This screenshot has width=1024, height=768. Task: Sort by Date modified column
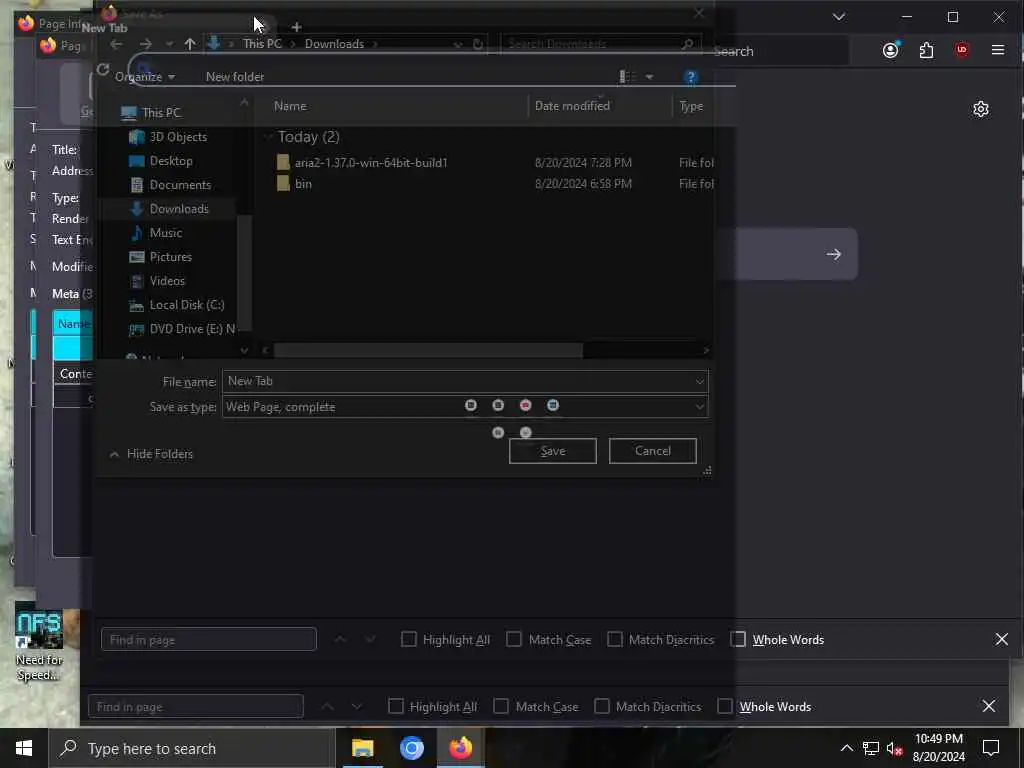point(572,106)
